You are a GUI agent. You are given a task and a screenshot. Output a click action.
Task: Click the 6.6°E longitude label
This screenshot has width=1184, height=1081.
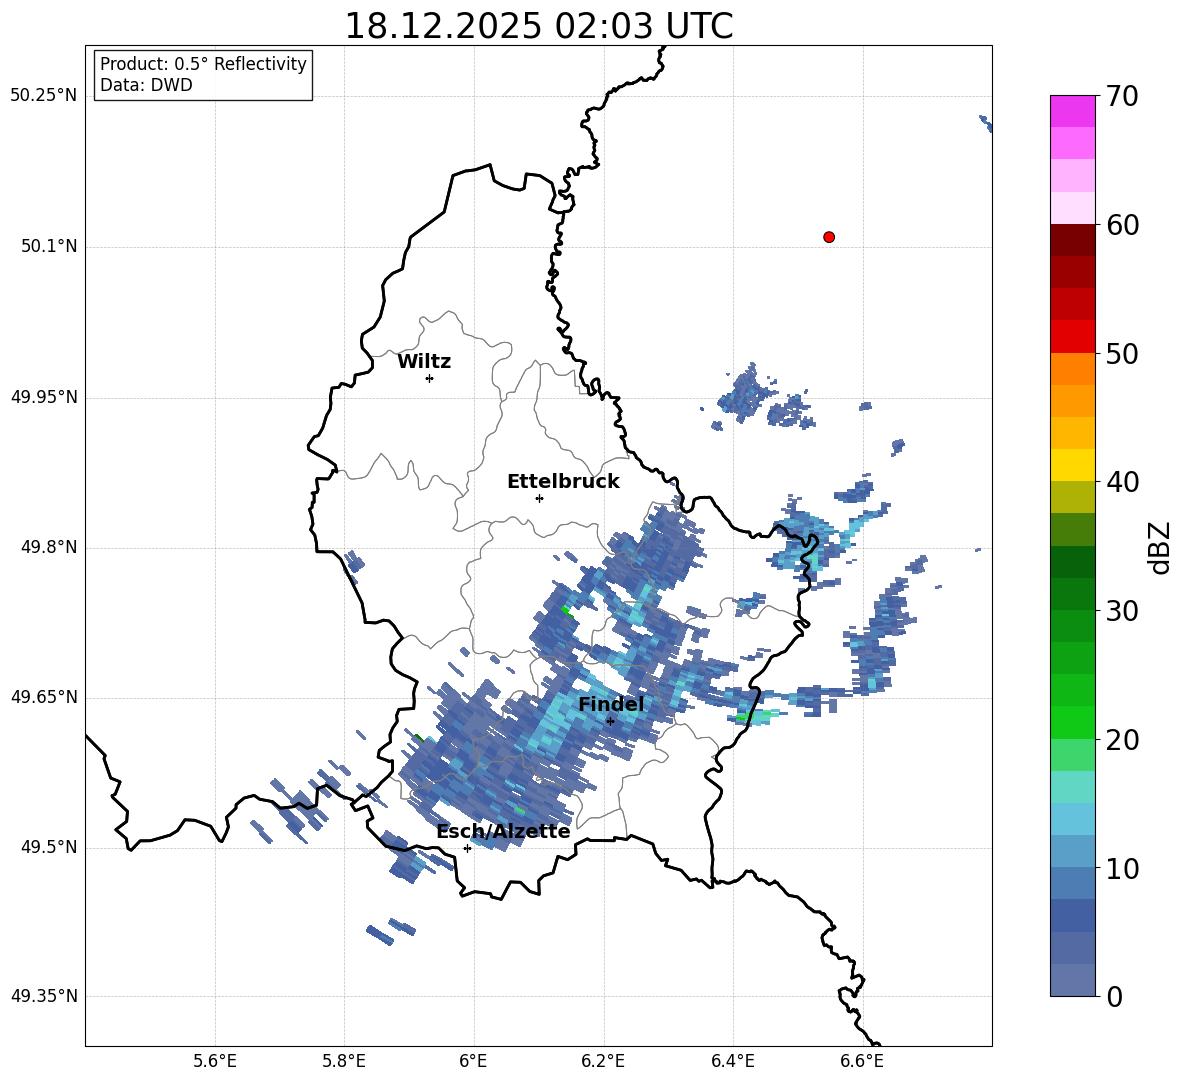coord(862,1061)
